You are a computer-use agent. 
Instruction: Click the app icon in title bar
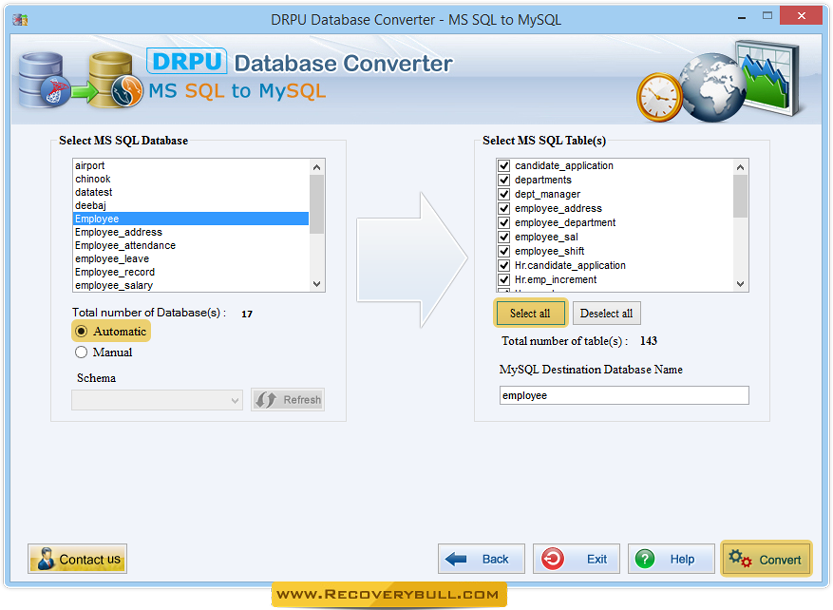point(20,20)
